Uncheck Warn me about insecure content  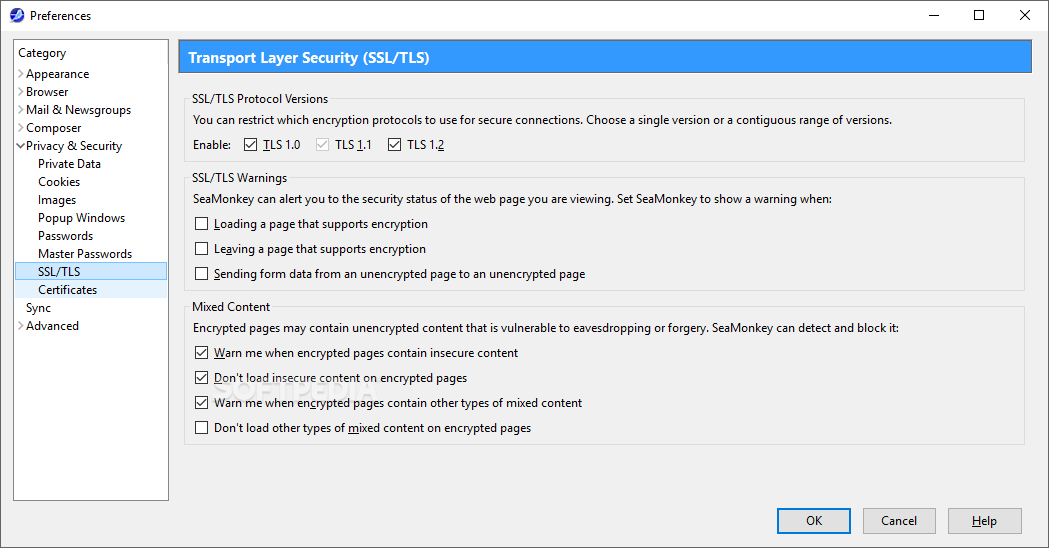pos(201,353)
